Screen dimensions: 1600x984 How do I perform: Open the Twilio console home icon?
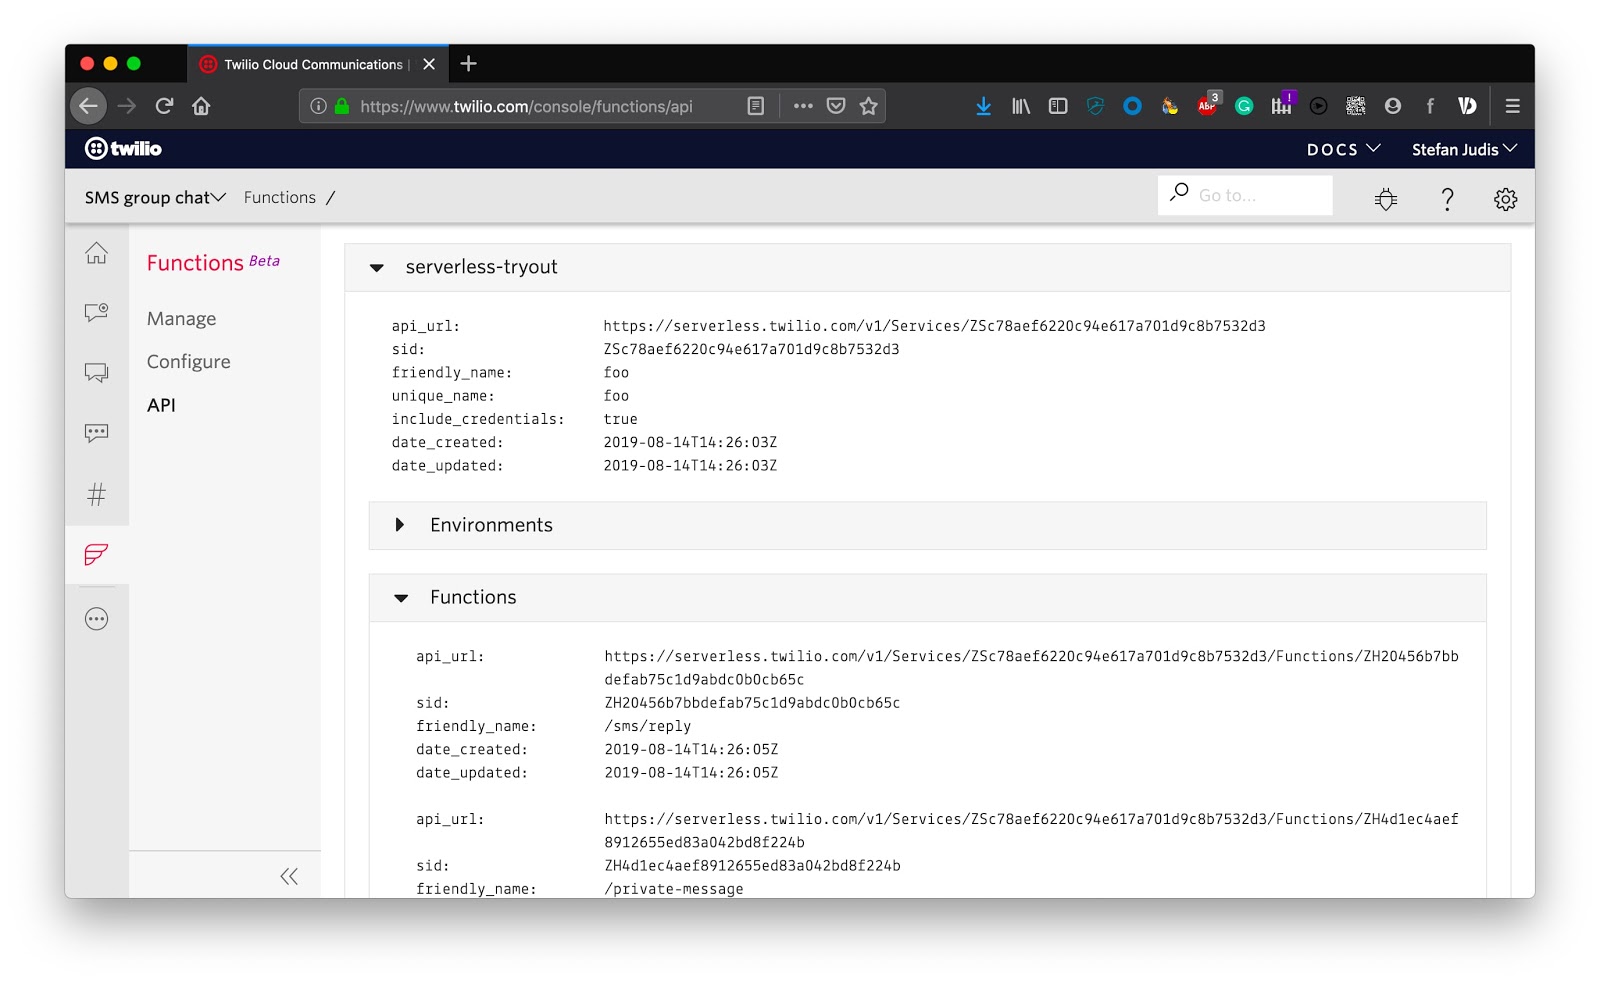click(x=97, y=253)
